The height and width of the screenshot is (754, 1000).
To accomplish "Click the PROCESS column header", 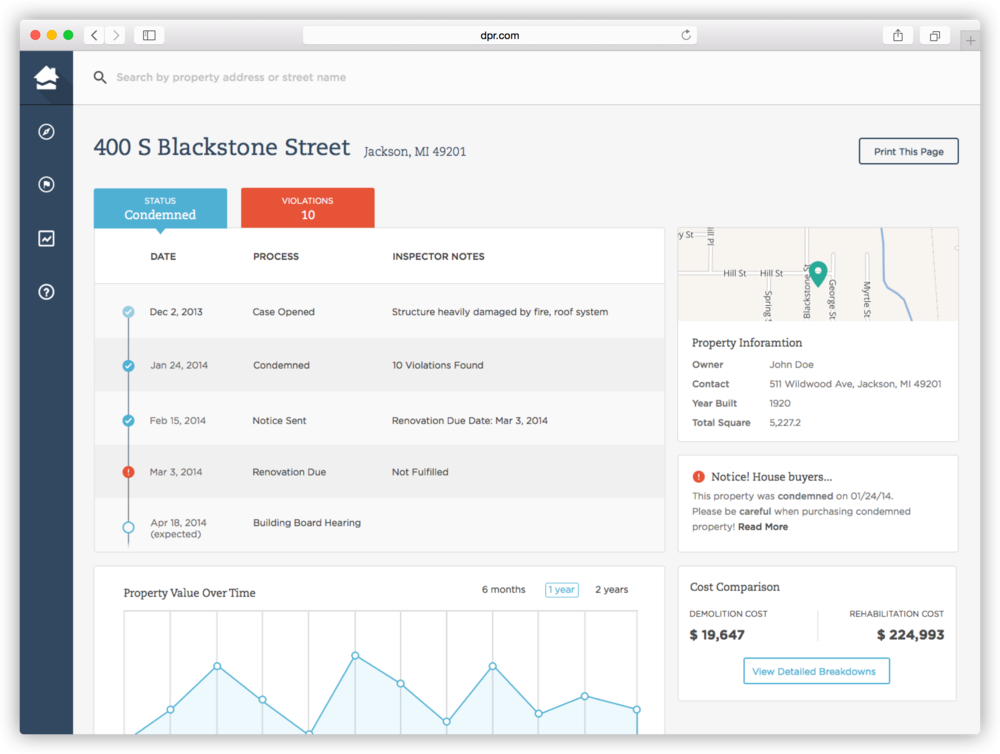I will point(276,256).
